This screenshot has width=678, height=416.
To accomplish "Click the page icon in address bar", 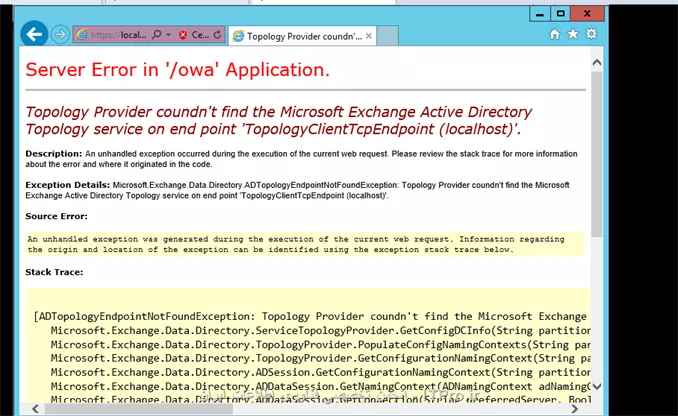I will (x=82, y=35).
